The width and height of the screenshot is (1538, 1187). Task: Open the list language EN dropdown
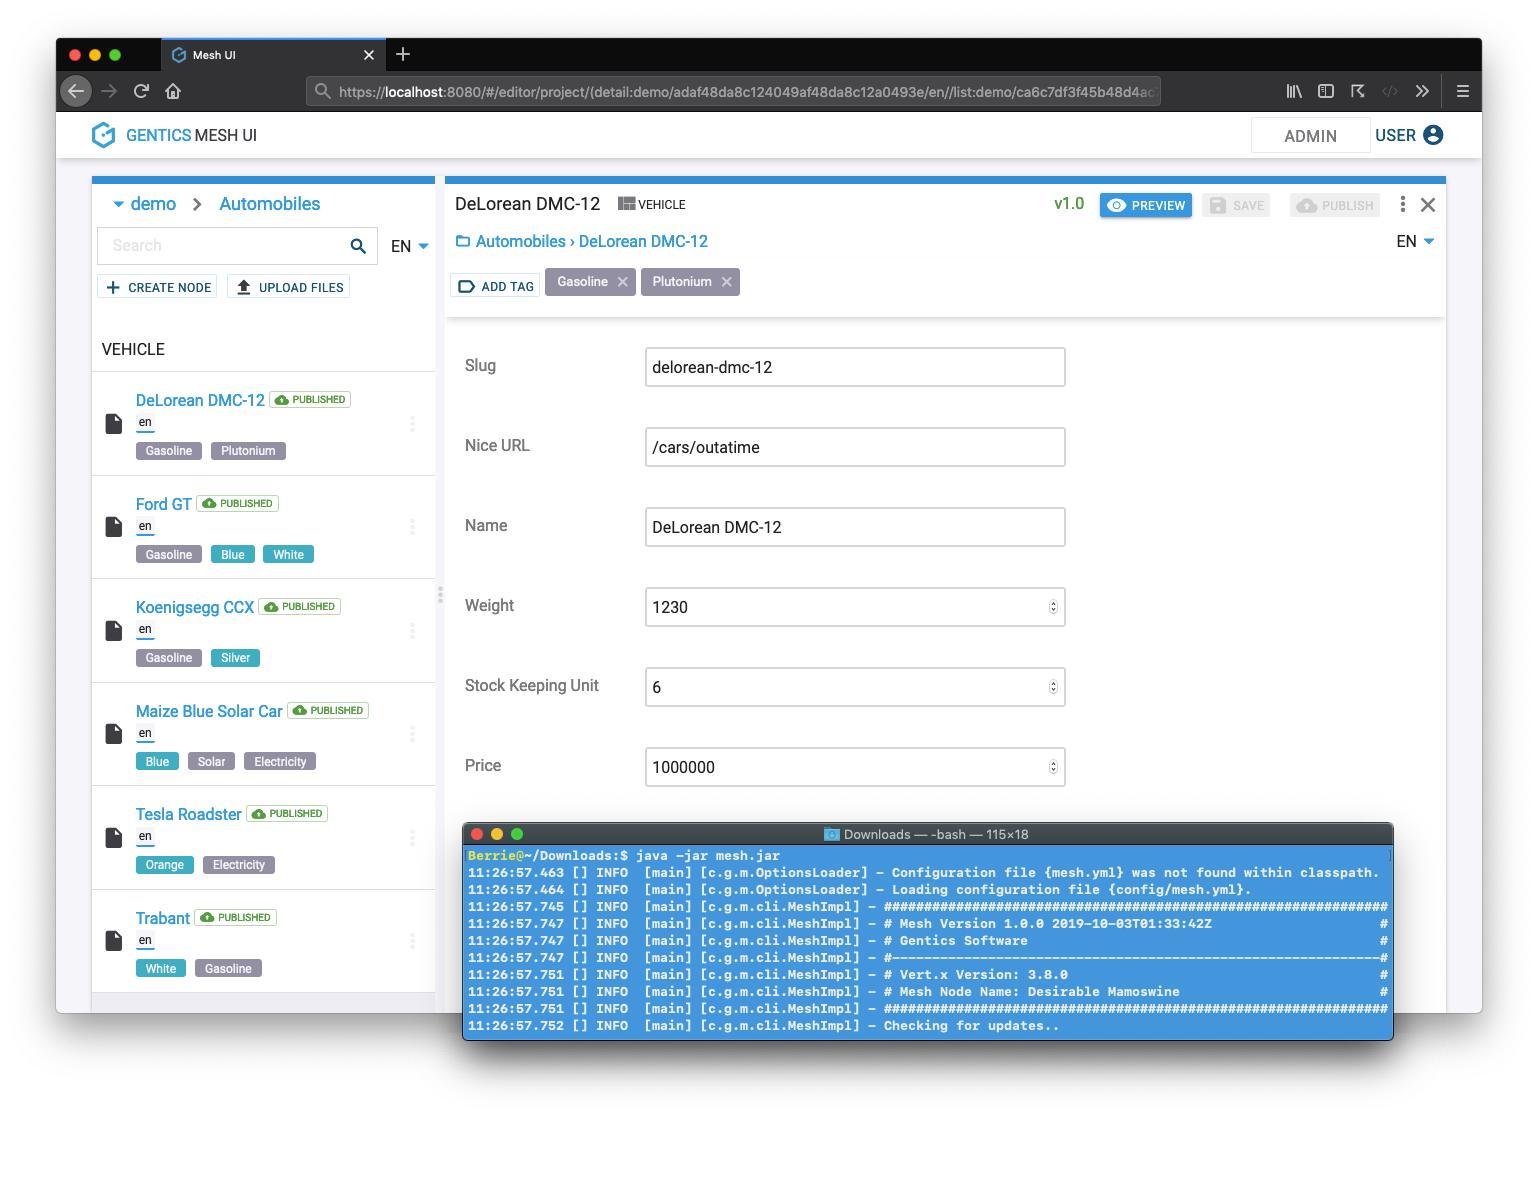click(x=410, y=246)
